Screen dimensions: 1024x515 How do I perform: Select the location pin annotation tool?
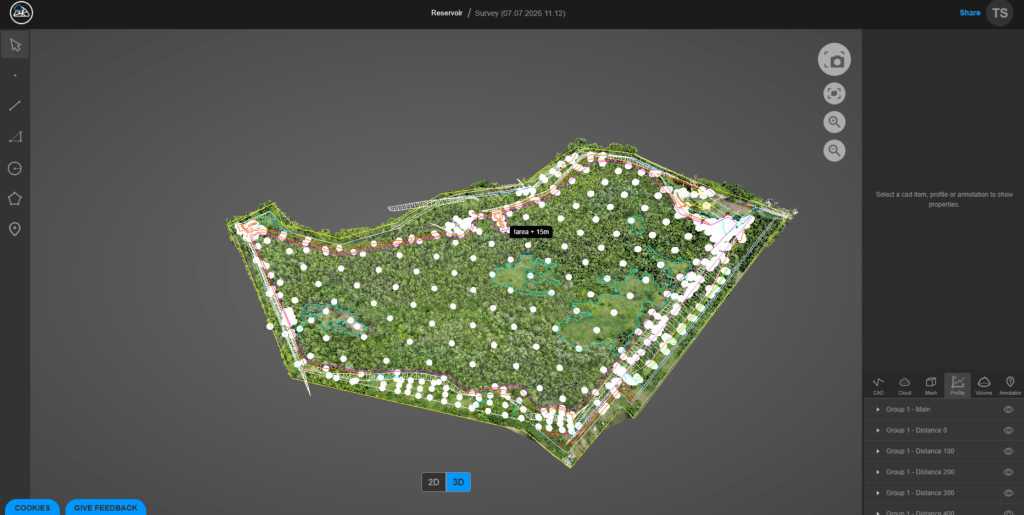(x=15, y=229)
